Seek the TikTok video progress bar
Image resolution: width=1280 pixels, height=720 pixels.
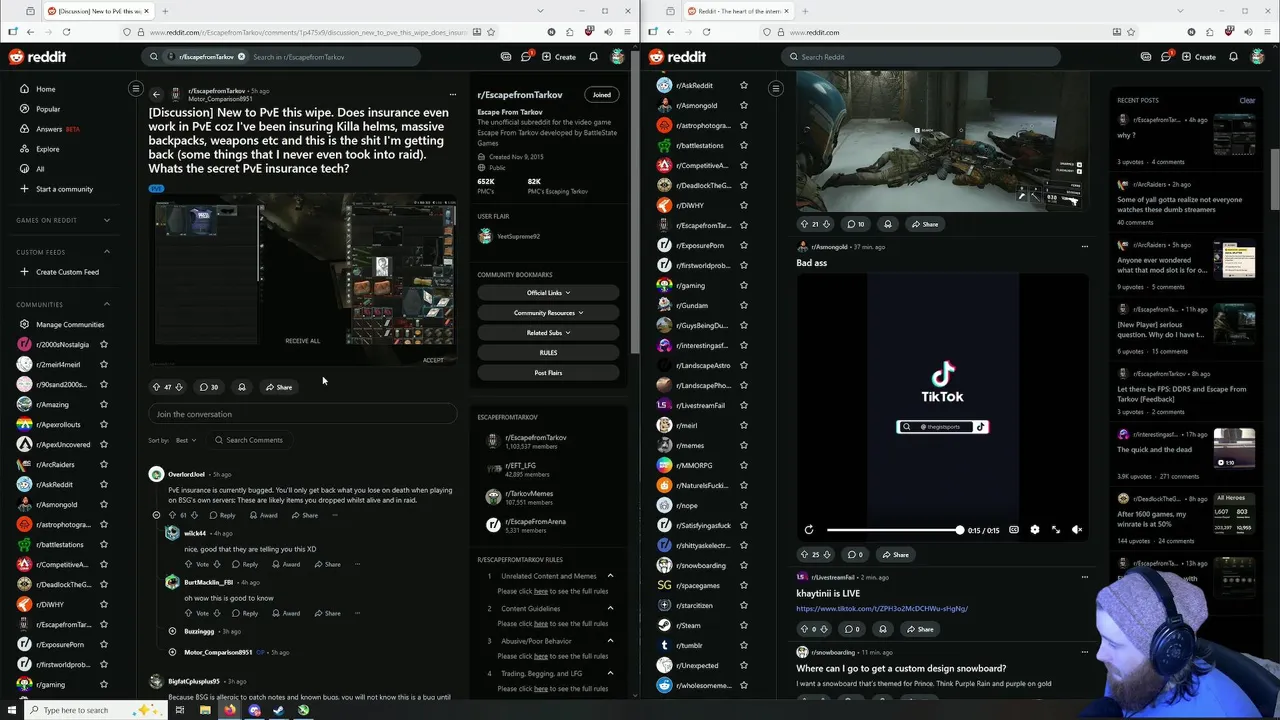coord(894,530)
